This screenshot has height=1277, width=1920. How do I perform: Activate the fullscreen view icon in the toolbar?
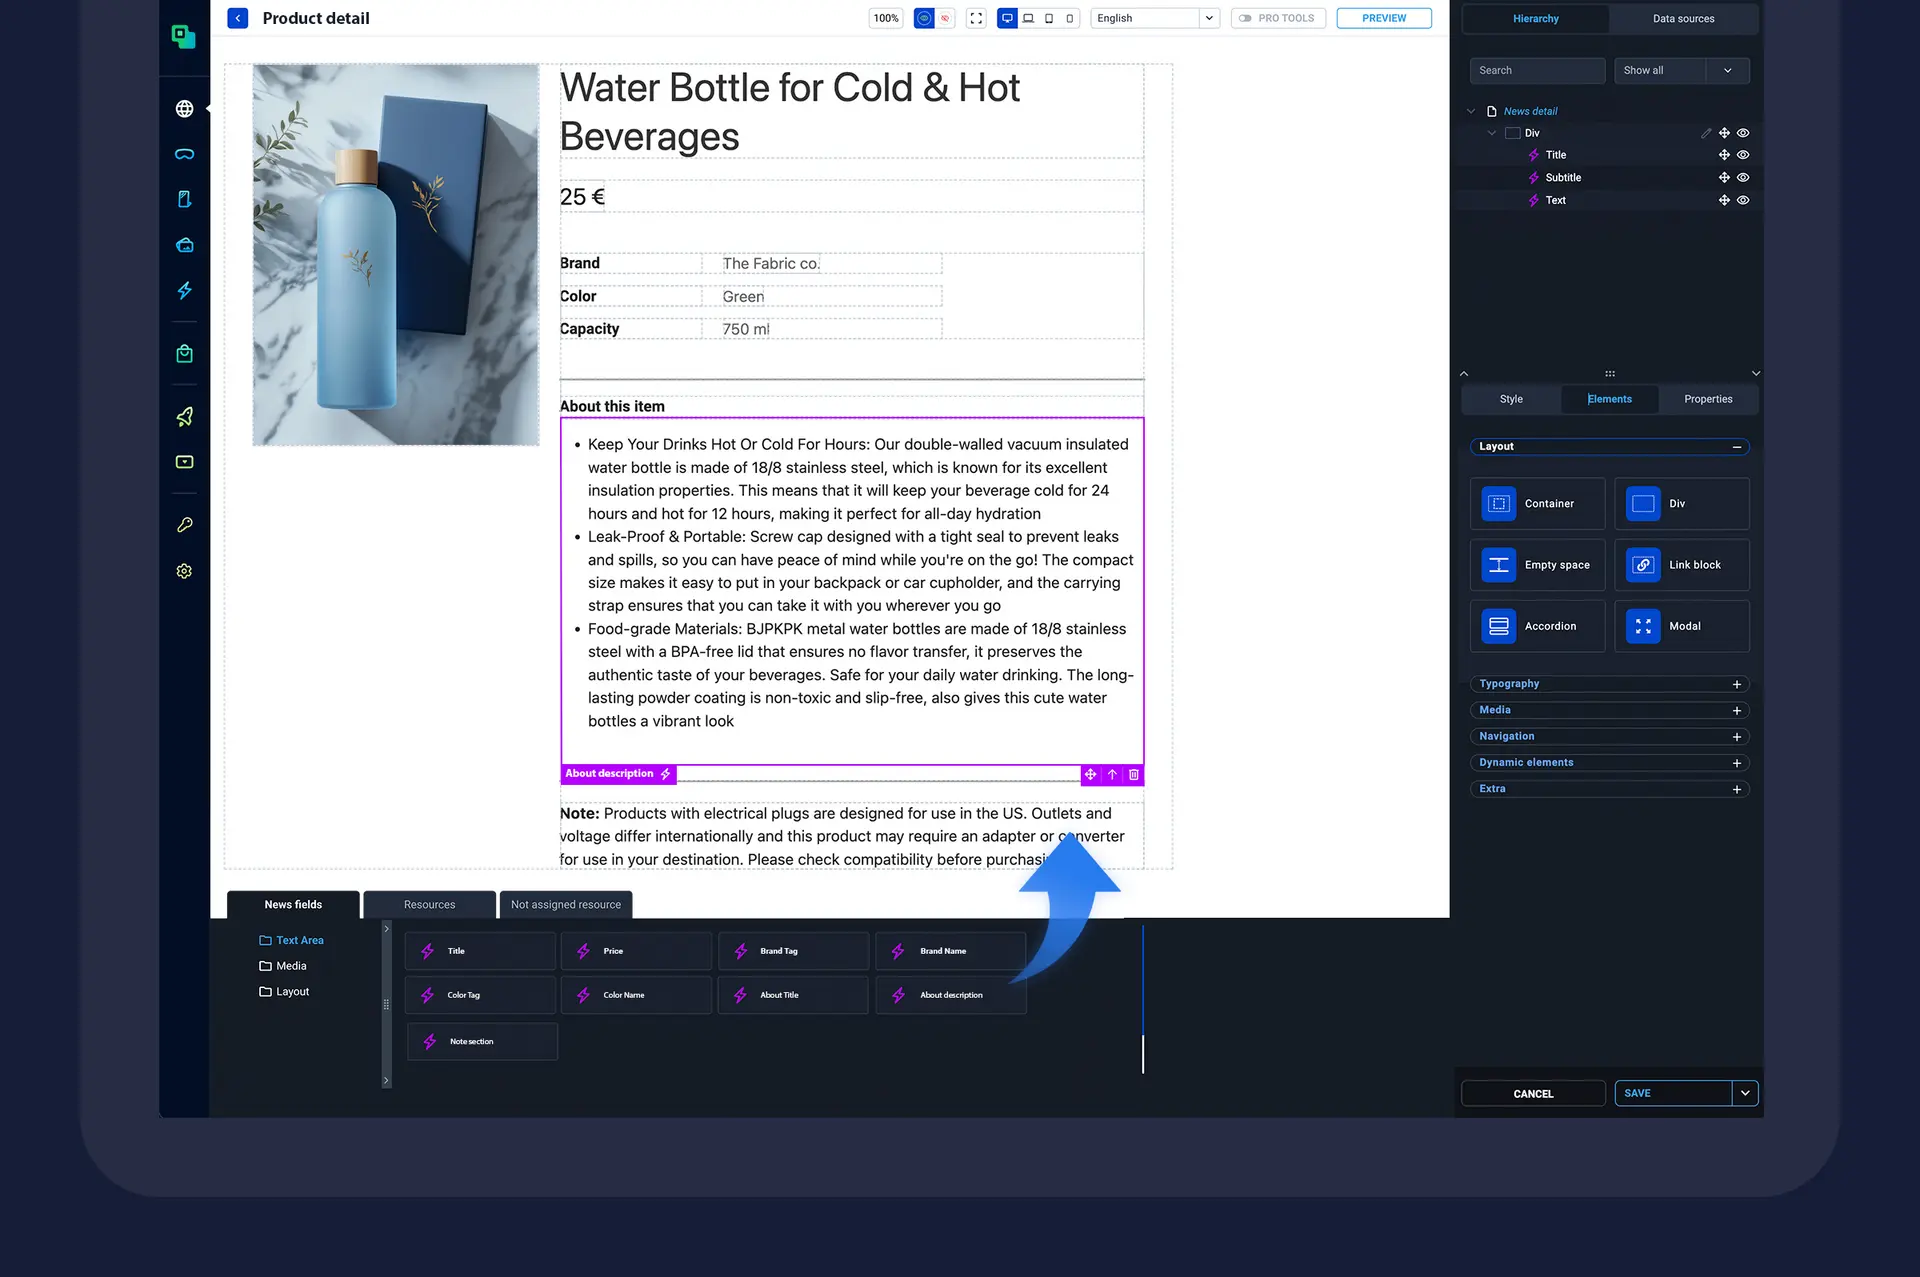(976, 18)
